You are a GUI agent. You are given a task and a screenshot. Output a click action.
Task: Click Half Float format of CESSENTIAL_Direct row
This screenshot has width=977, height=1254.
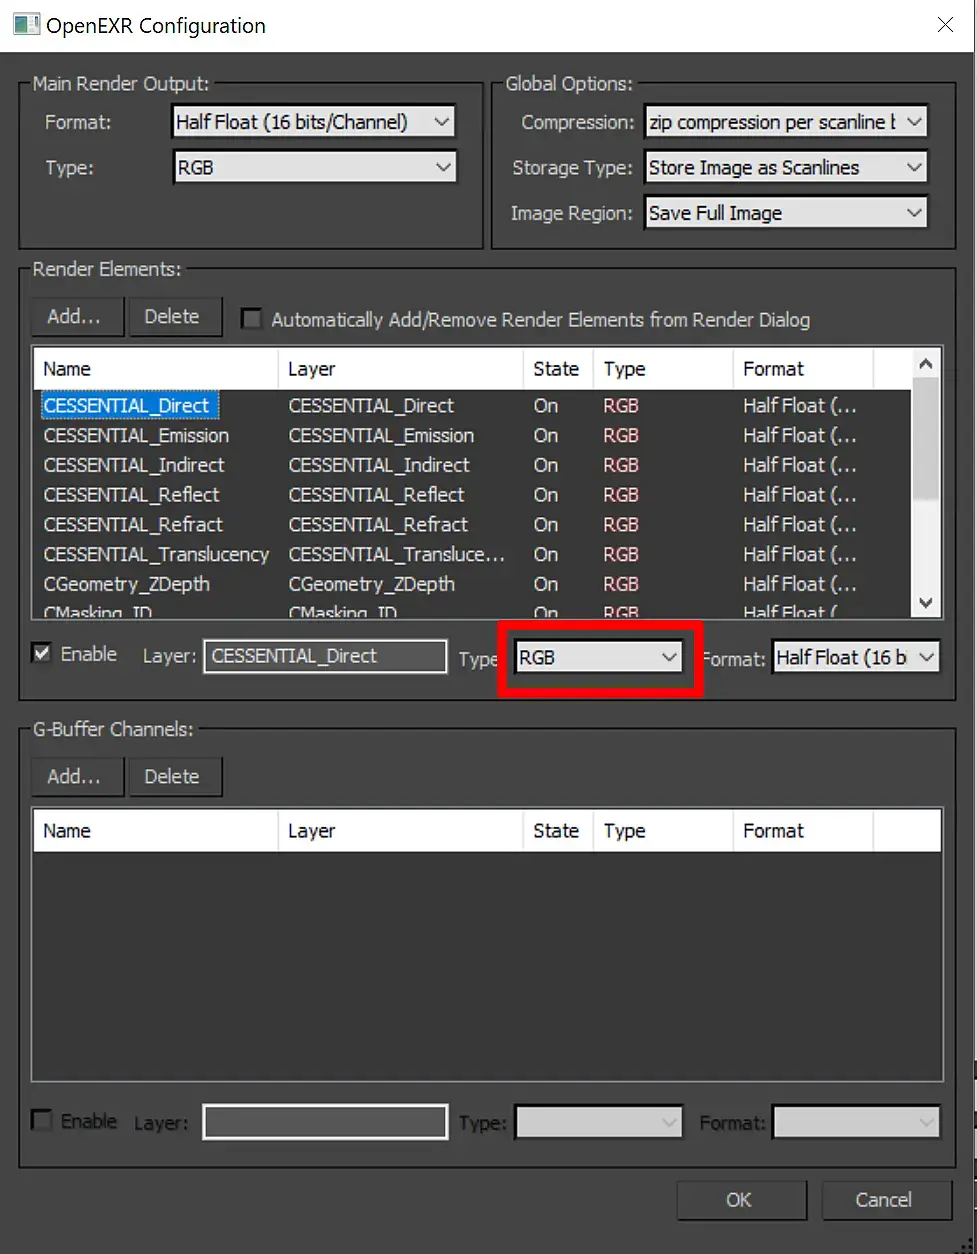coord(800,405)
